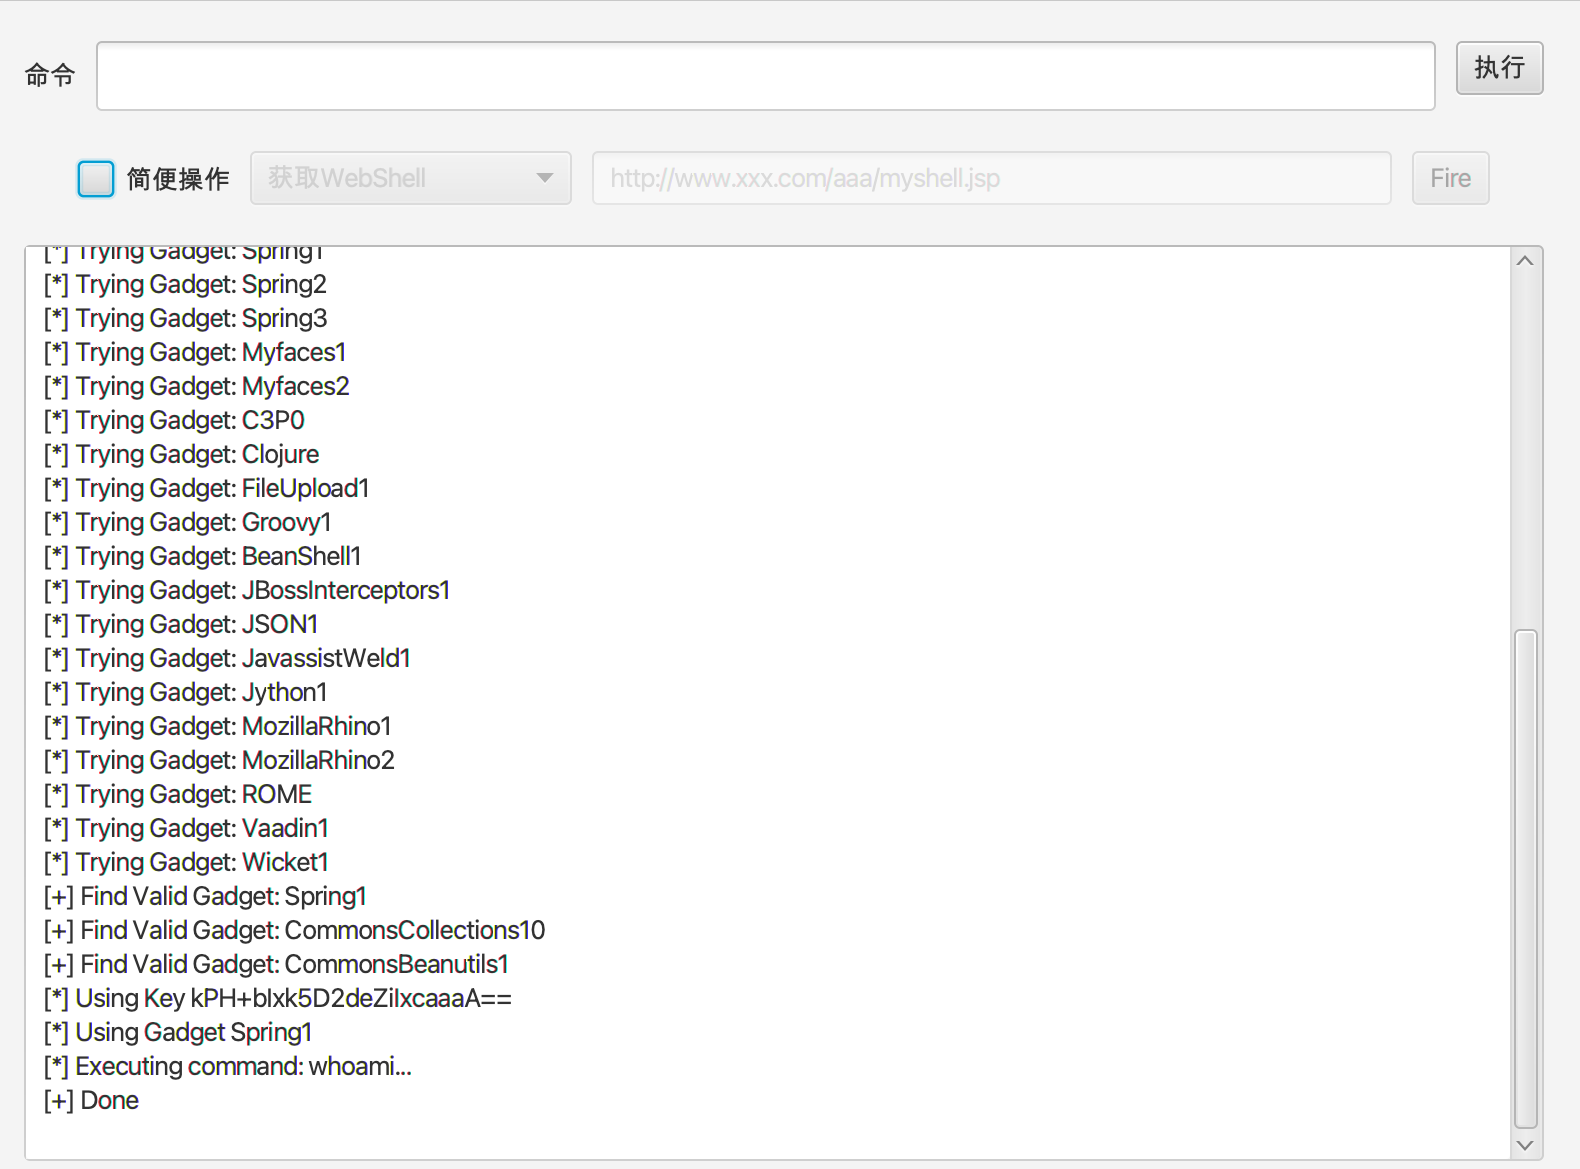Click the vertical scrollbar thumb in log

tap(1525, 878)
